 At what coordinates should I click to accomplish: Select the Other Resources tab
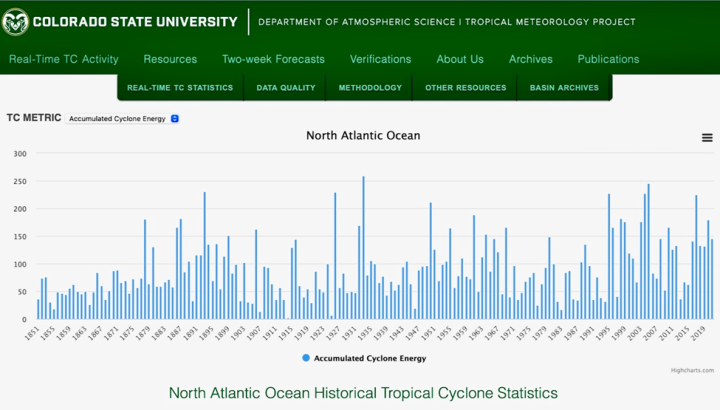click(465, 88)
